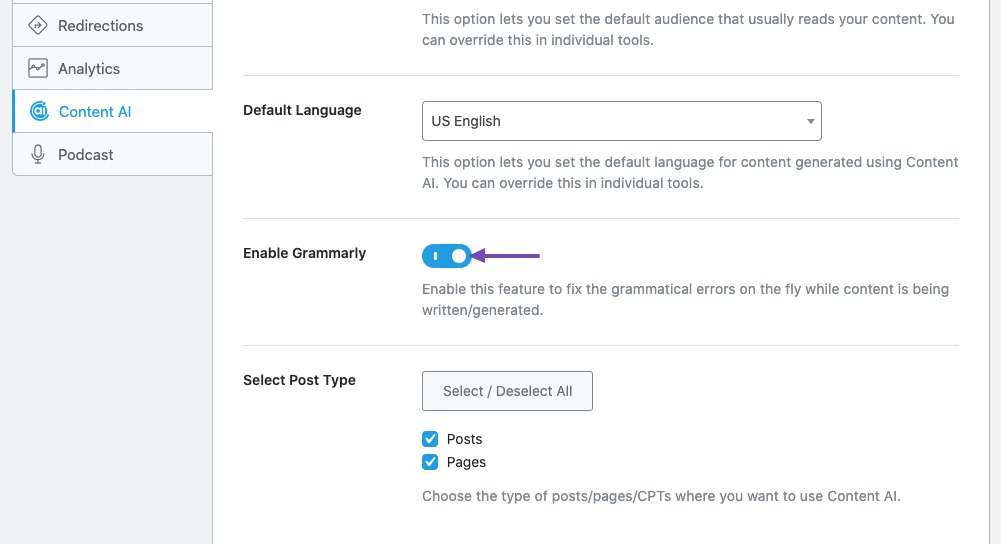Uncheck the Pages checkbox
The image size is (1001, 544).
(x=430, y=462)
